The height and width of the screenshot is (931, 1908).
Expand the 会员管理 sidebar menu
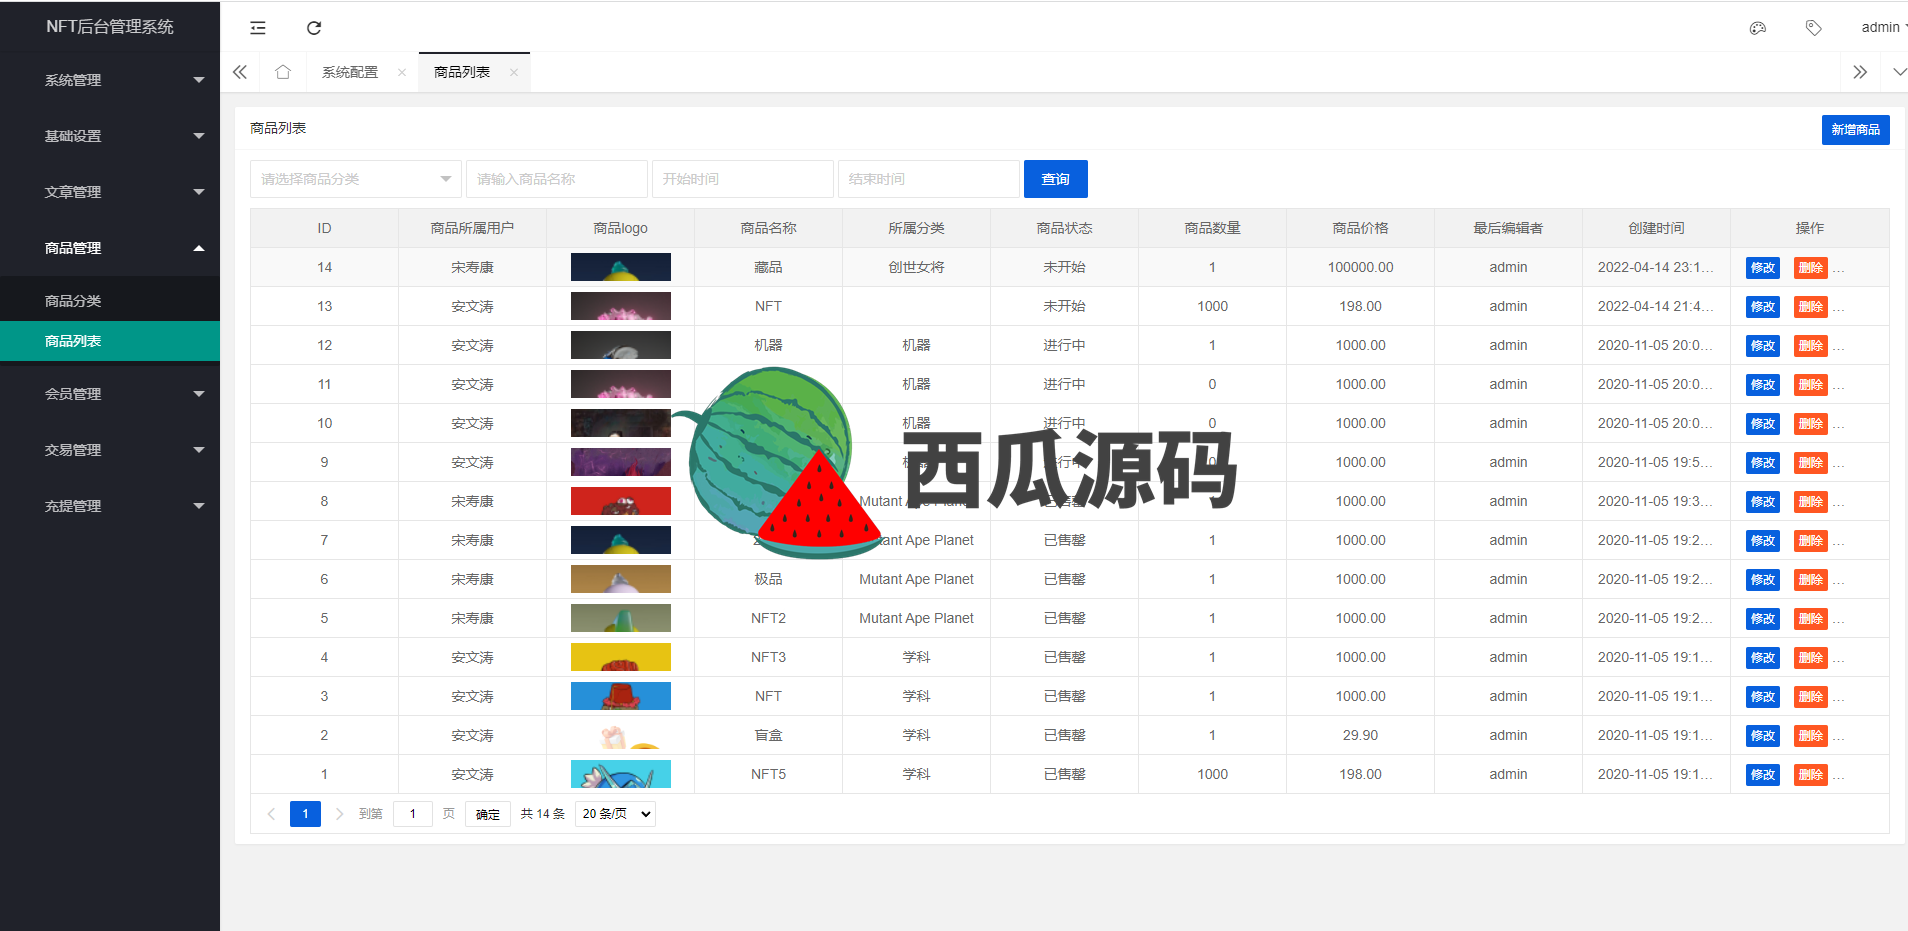pyautogui.click(x=110, y=394)
